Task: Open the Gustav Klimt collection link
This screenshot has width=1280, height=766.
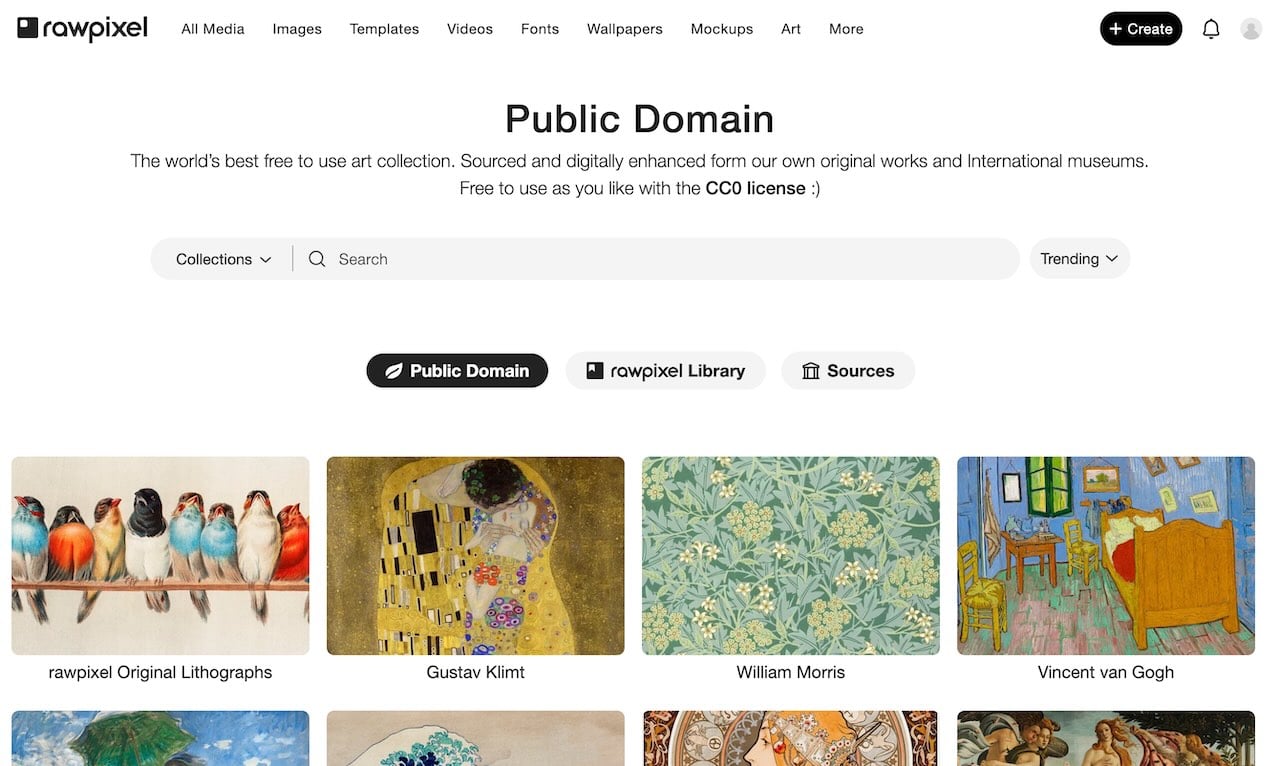Action: click(x=476, y=672)
